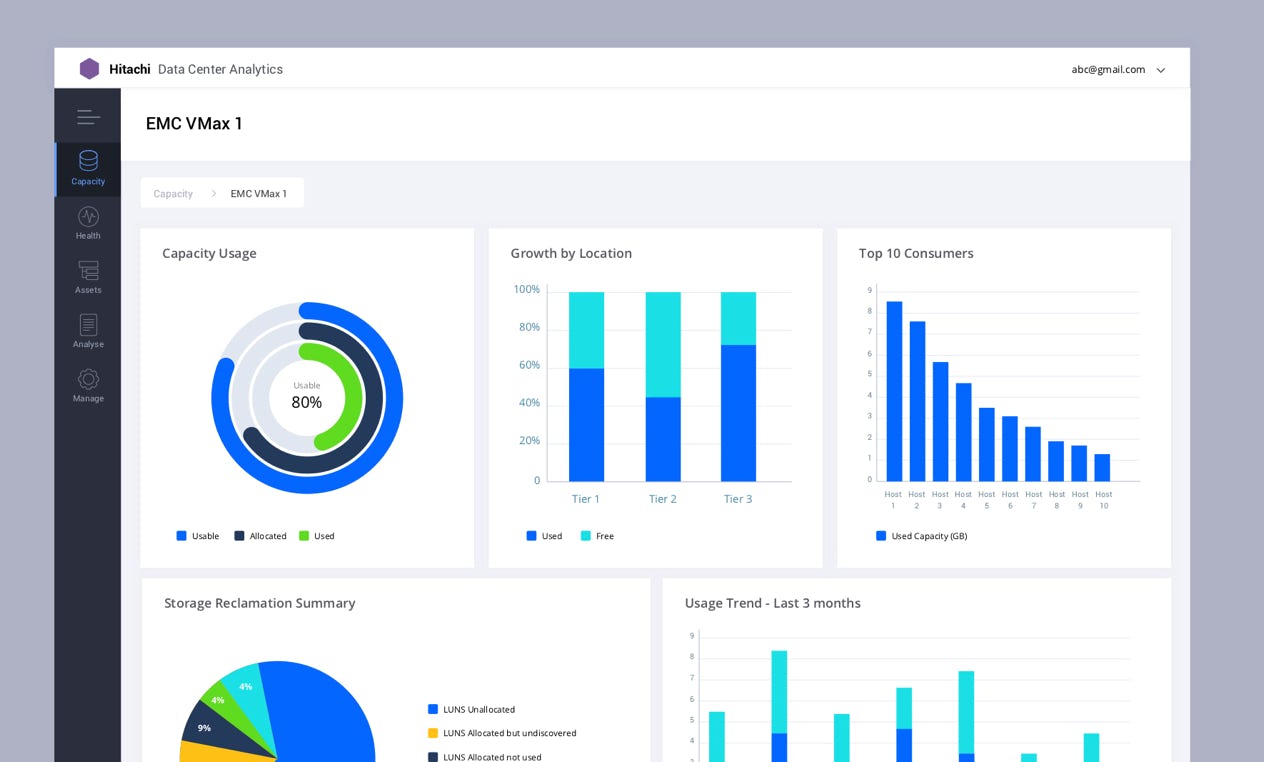Viewport: 1264px width, 762px height.
Task: Click the Capacity breadcrumb link
Action: click(x=173, y=194)
